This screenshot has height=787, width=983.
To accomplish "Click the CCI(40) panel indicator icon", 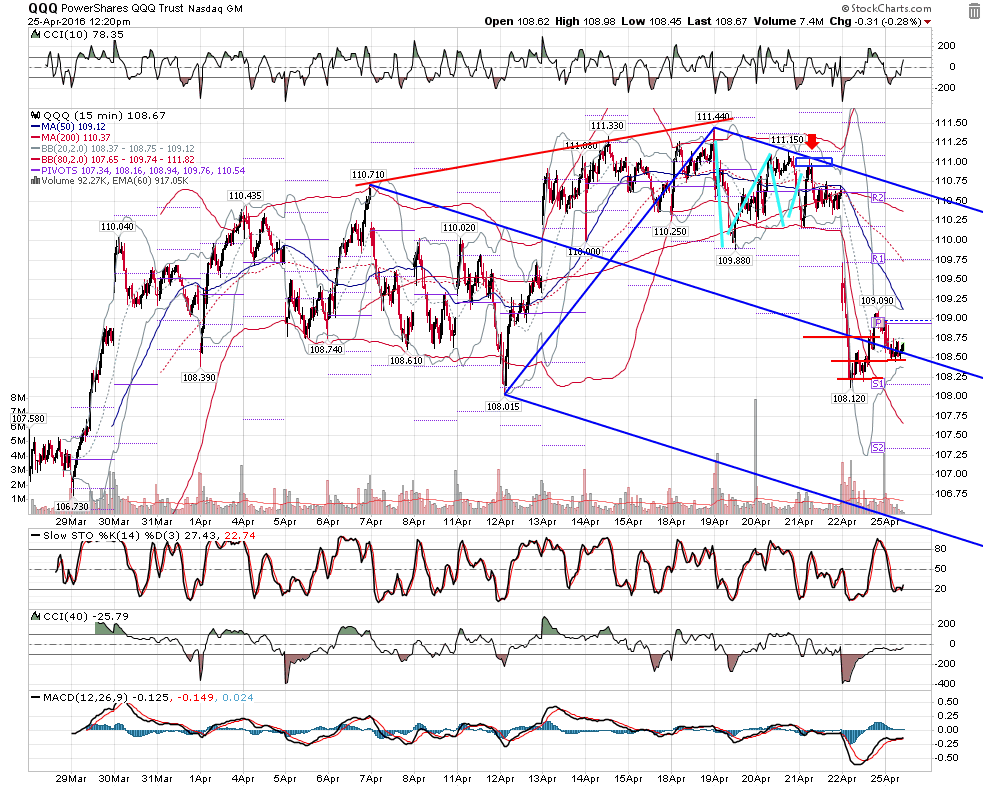I will click(x=36, y=616).
